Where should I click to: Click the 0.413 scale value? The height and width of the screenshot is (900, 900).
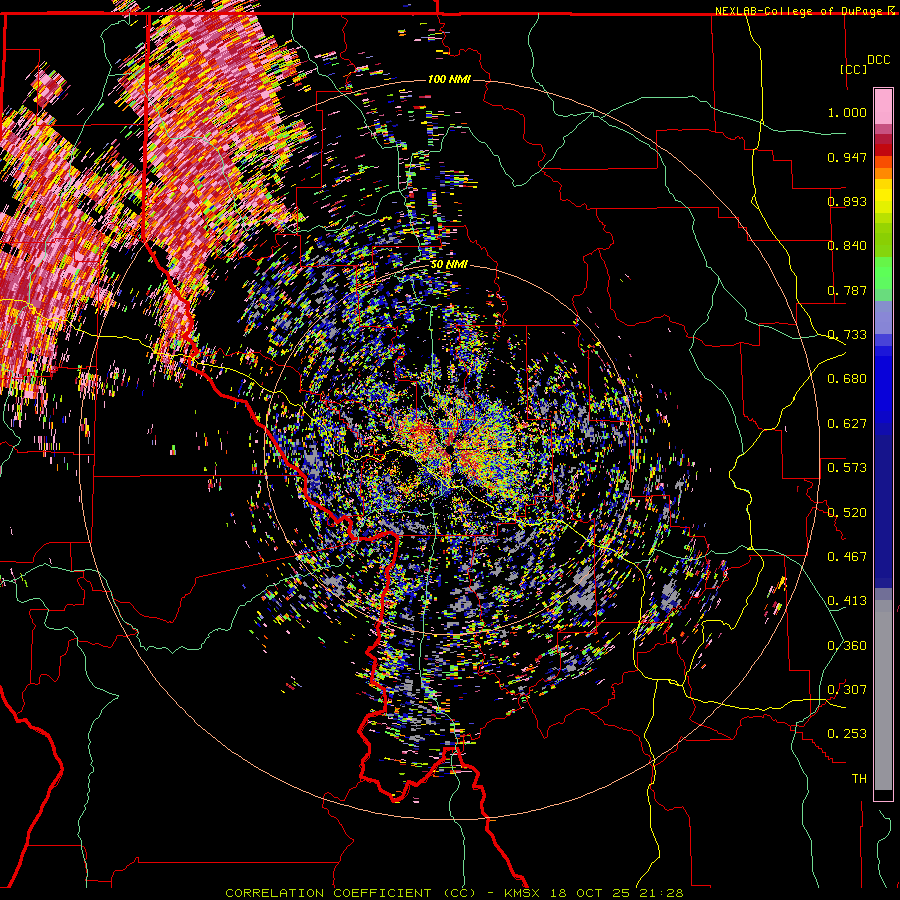(847, 601)
